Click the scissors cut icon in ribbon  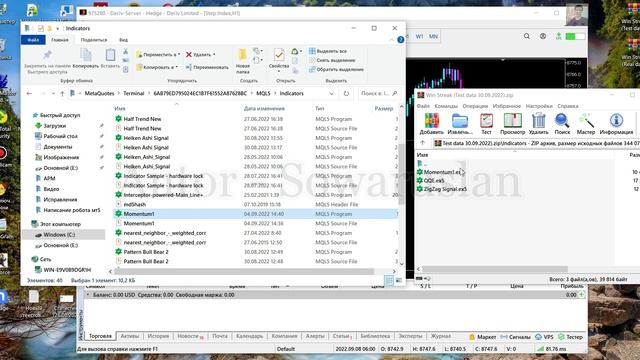pyautogui.click(x=125, y=51)
